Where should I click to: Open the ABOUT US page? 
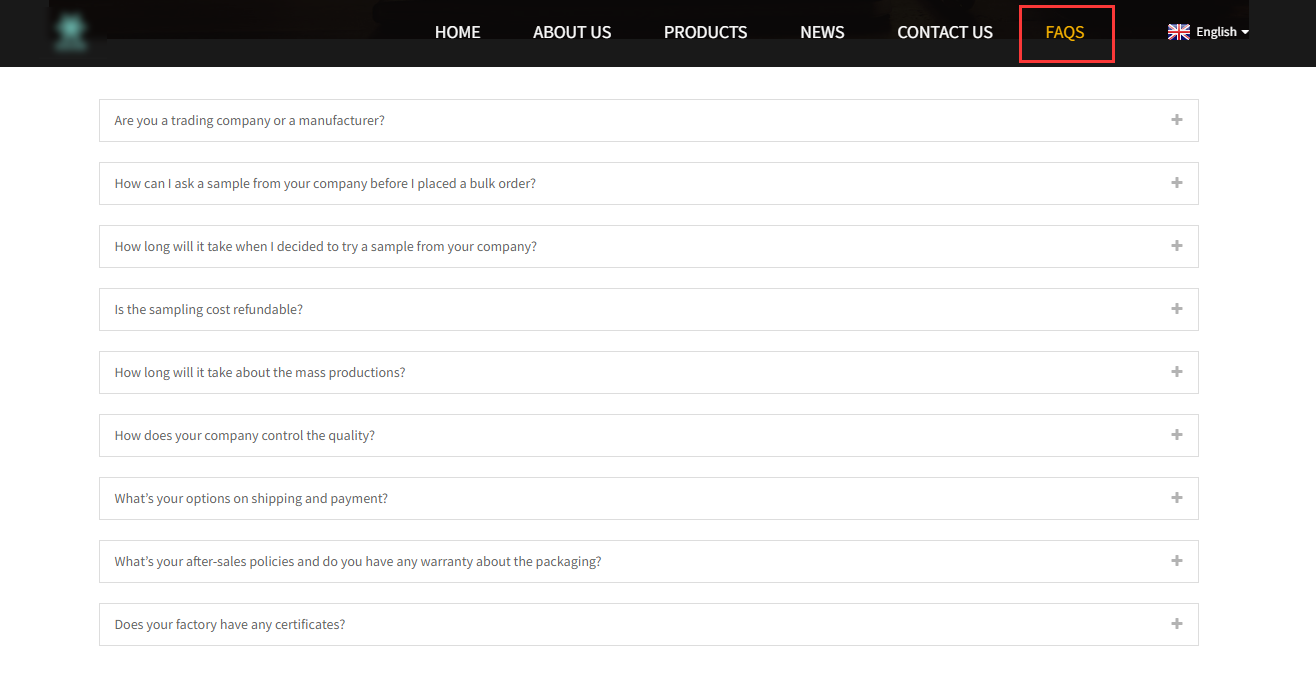pyautogui.click(x=572, y=32)
